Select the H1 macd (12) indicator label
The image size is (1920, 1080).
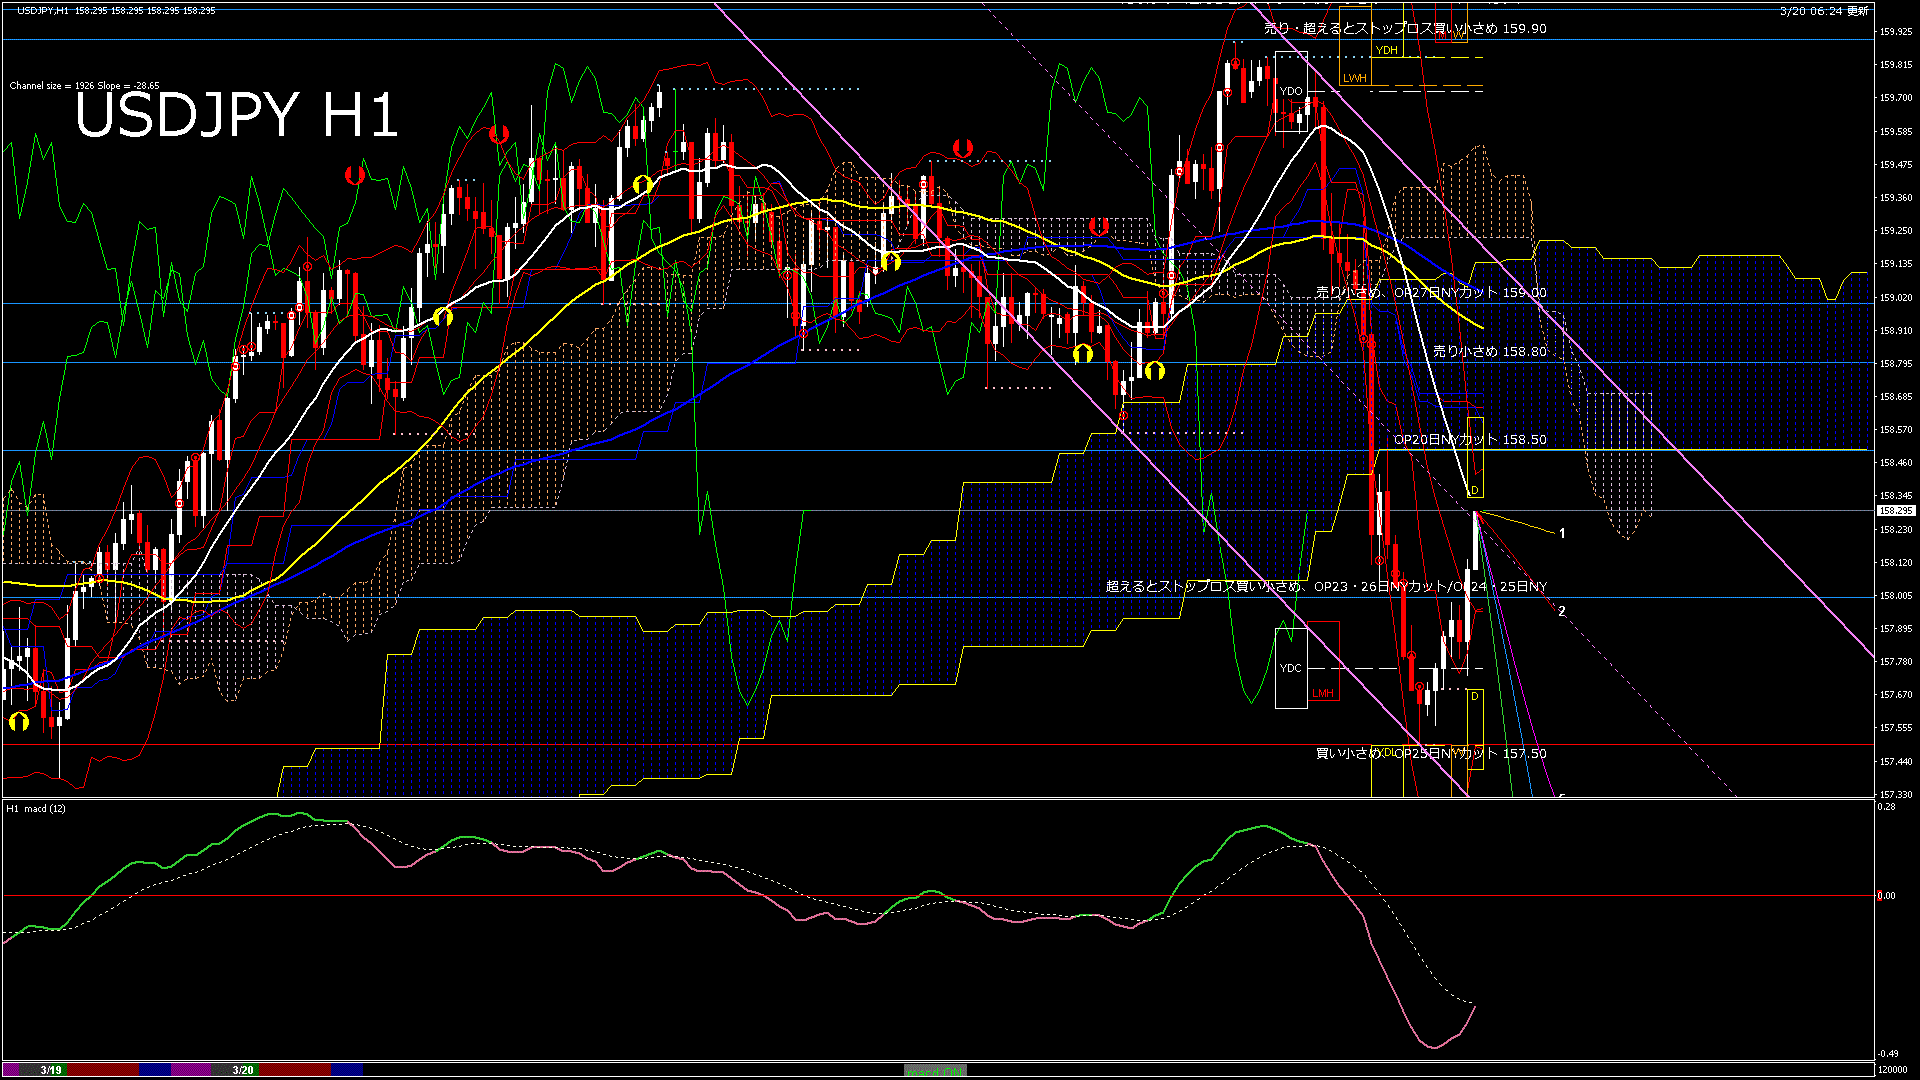pos(36,808)
